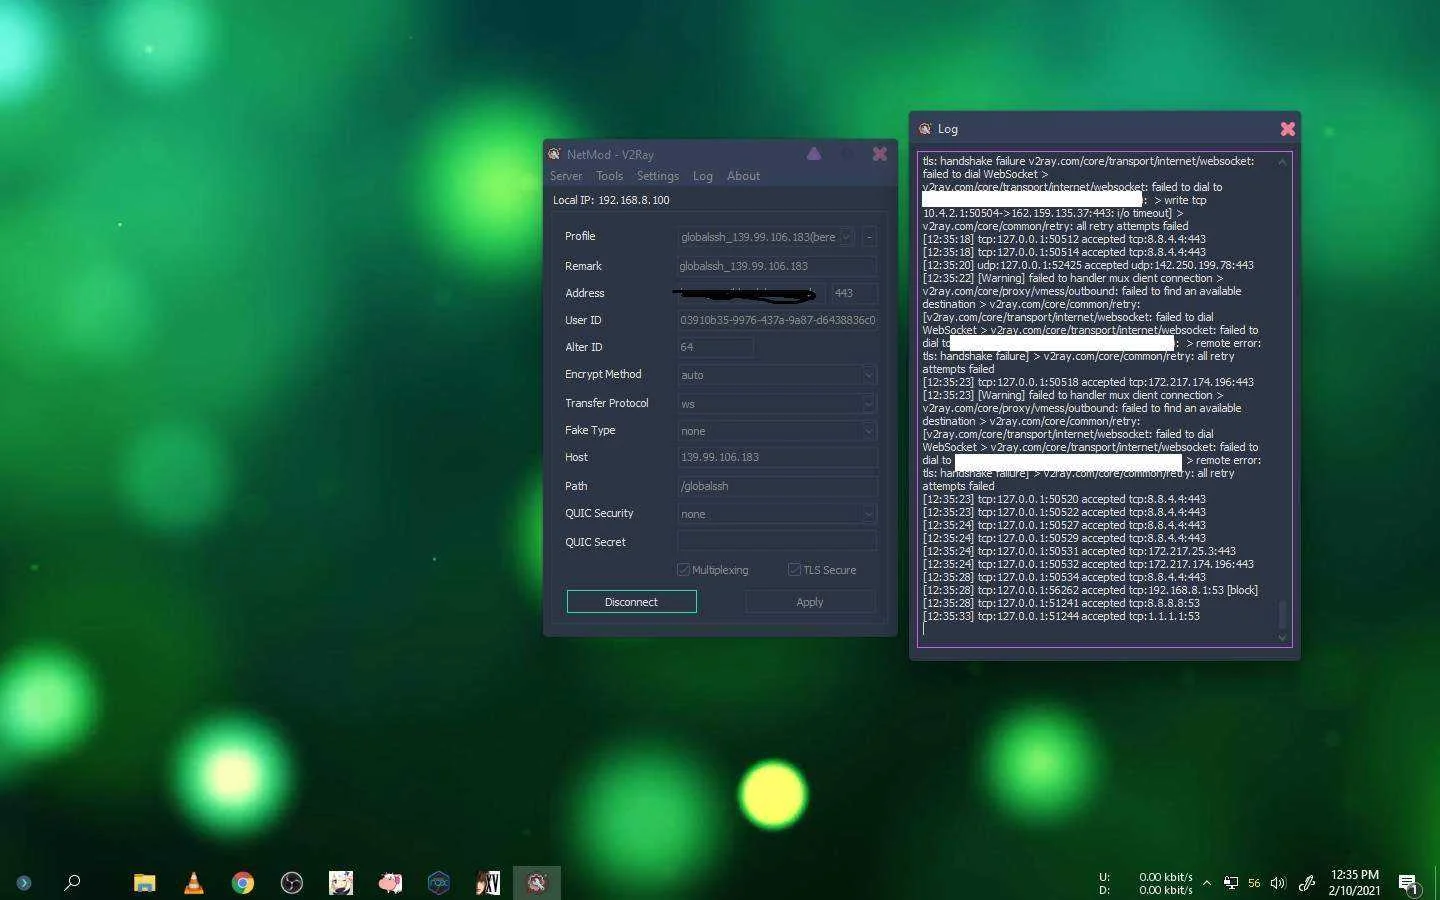Open the pink cow app on taskbar
The image size is (1440, 900).
click(x=390, y=883)
